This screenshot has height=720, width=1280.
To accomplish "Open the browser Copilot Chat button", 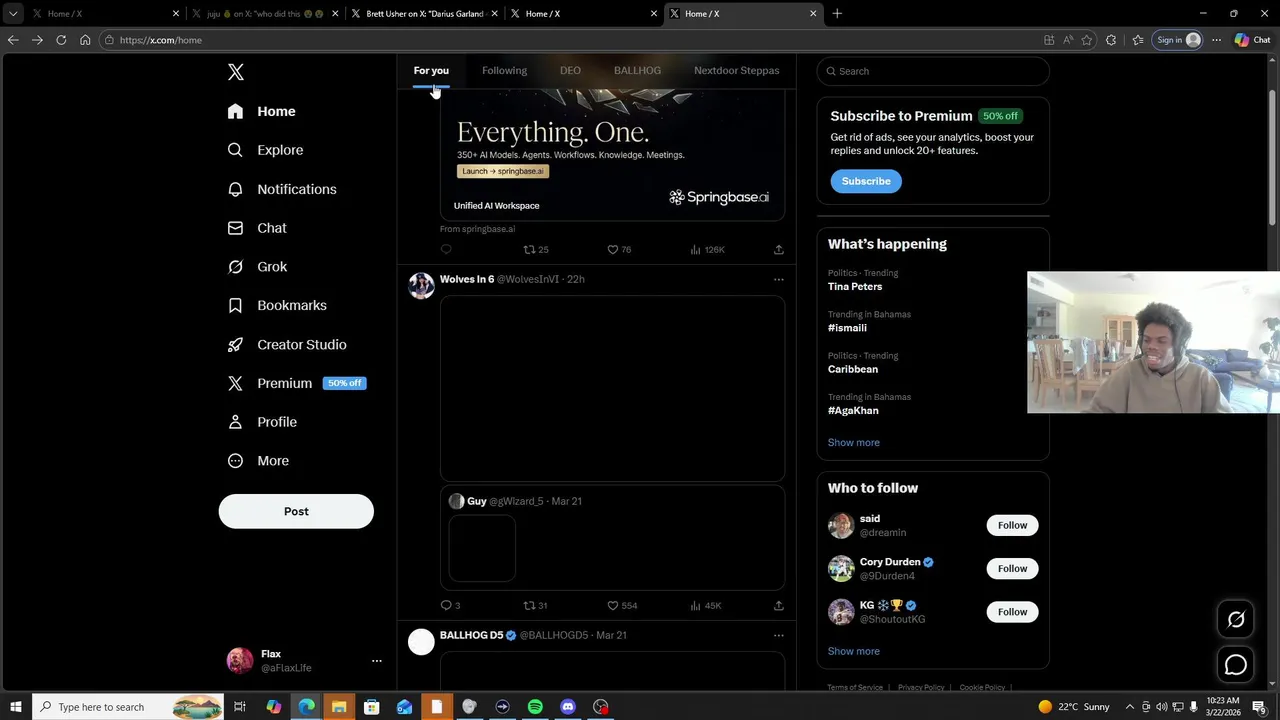I will (x=1252, y=40).
